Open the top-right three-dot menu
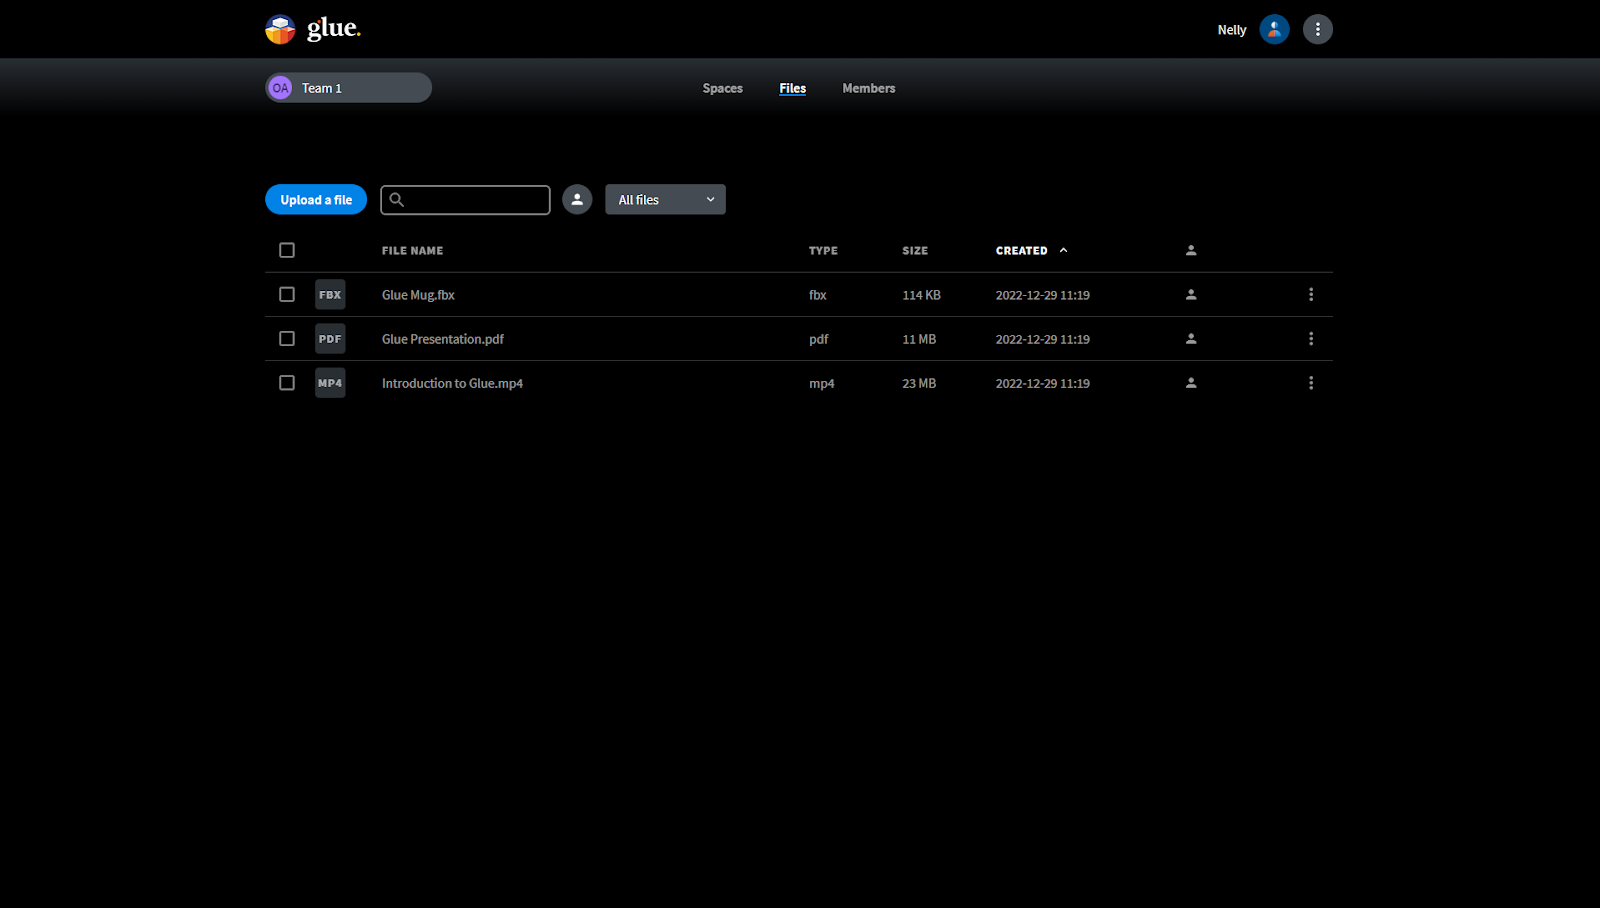The width and height of the screenshot is (1600, 908). [x=1317, y=29]
